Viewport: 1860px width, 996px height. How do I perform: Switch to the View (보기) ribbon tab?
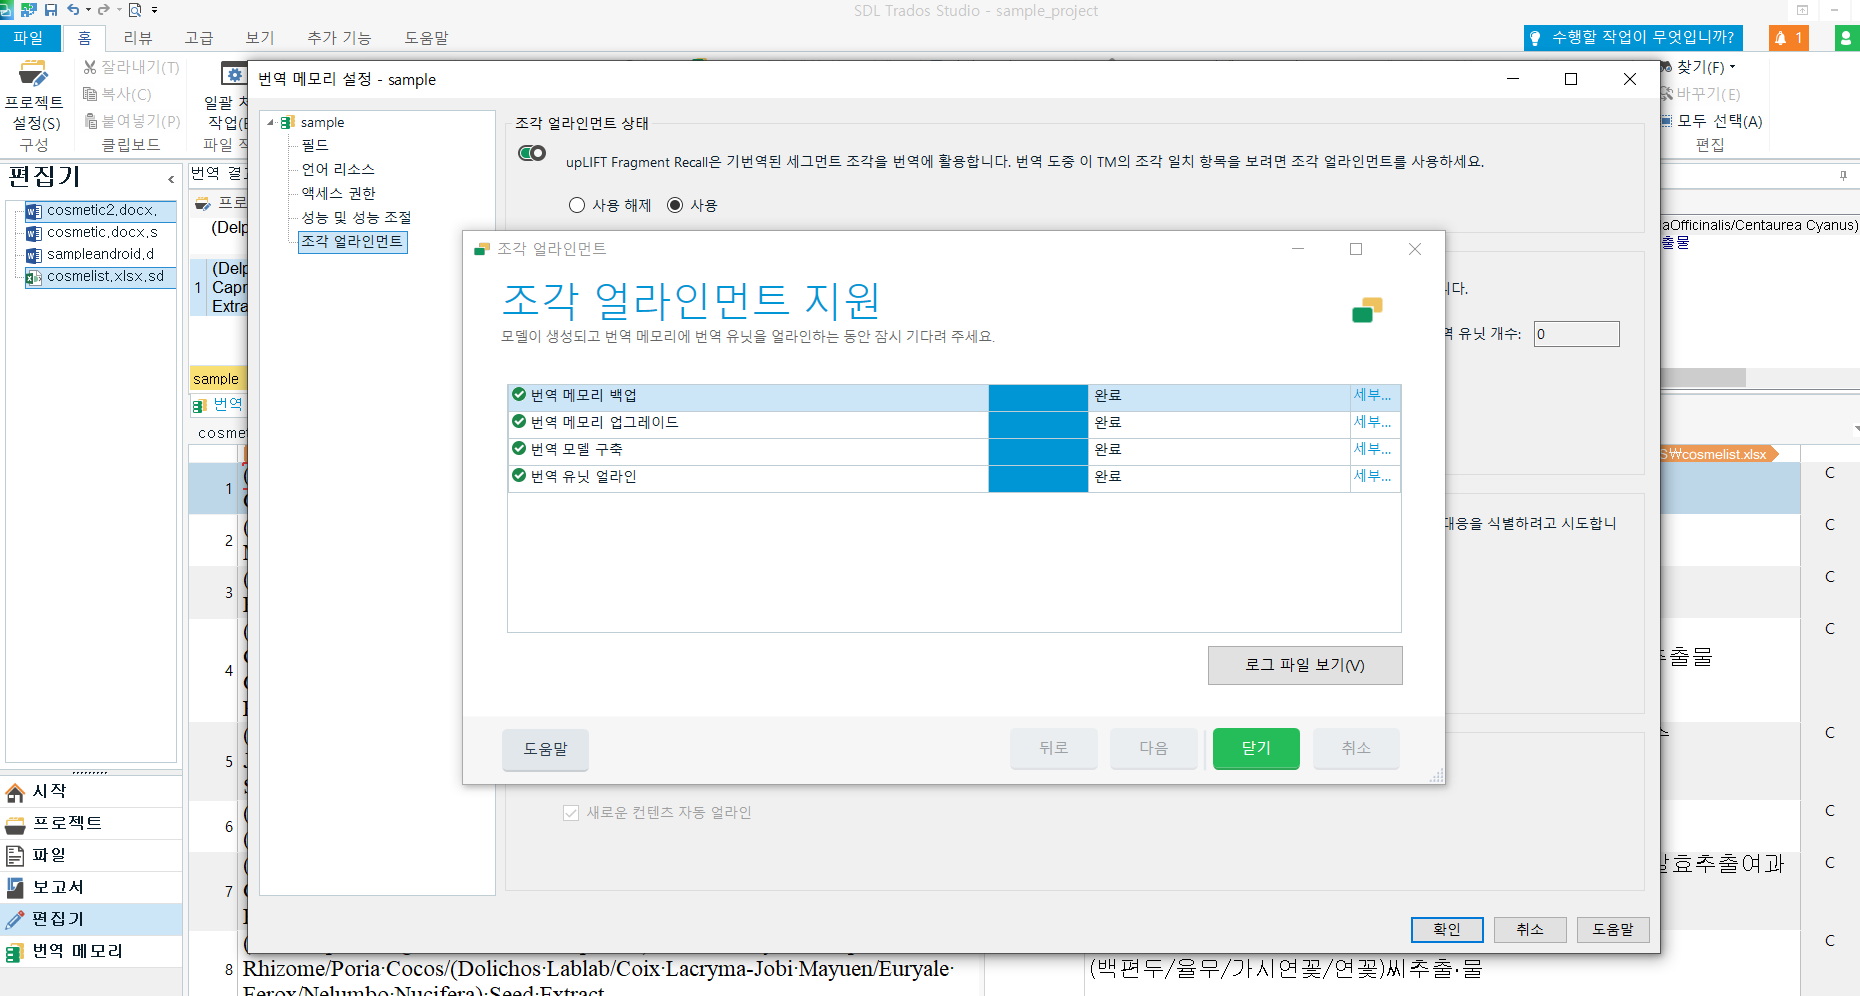[260, 38]
